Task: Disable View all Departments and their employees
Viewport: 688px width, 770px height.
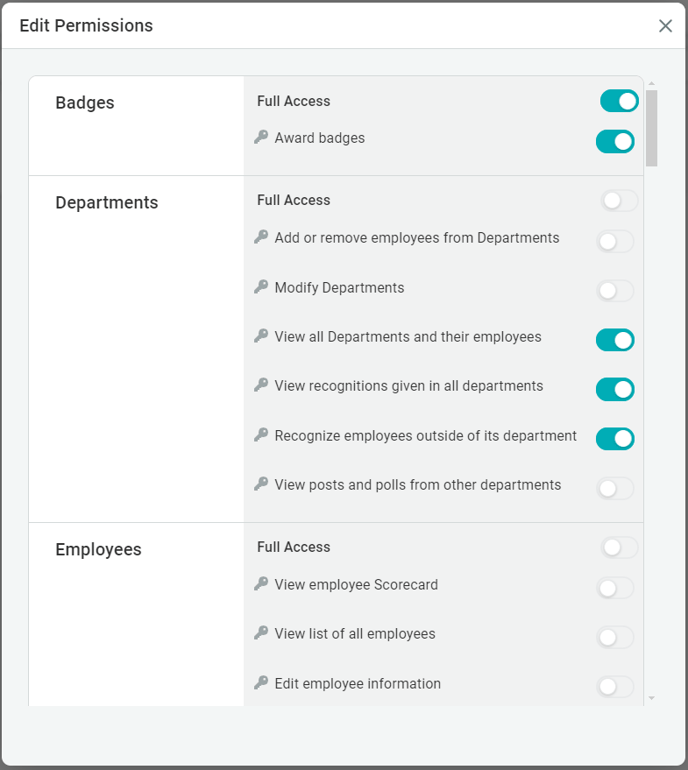Action: tap(615, 340)
